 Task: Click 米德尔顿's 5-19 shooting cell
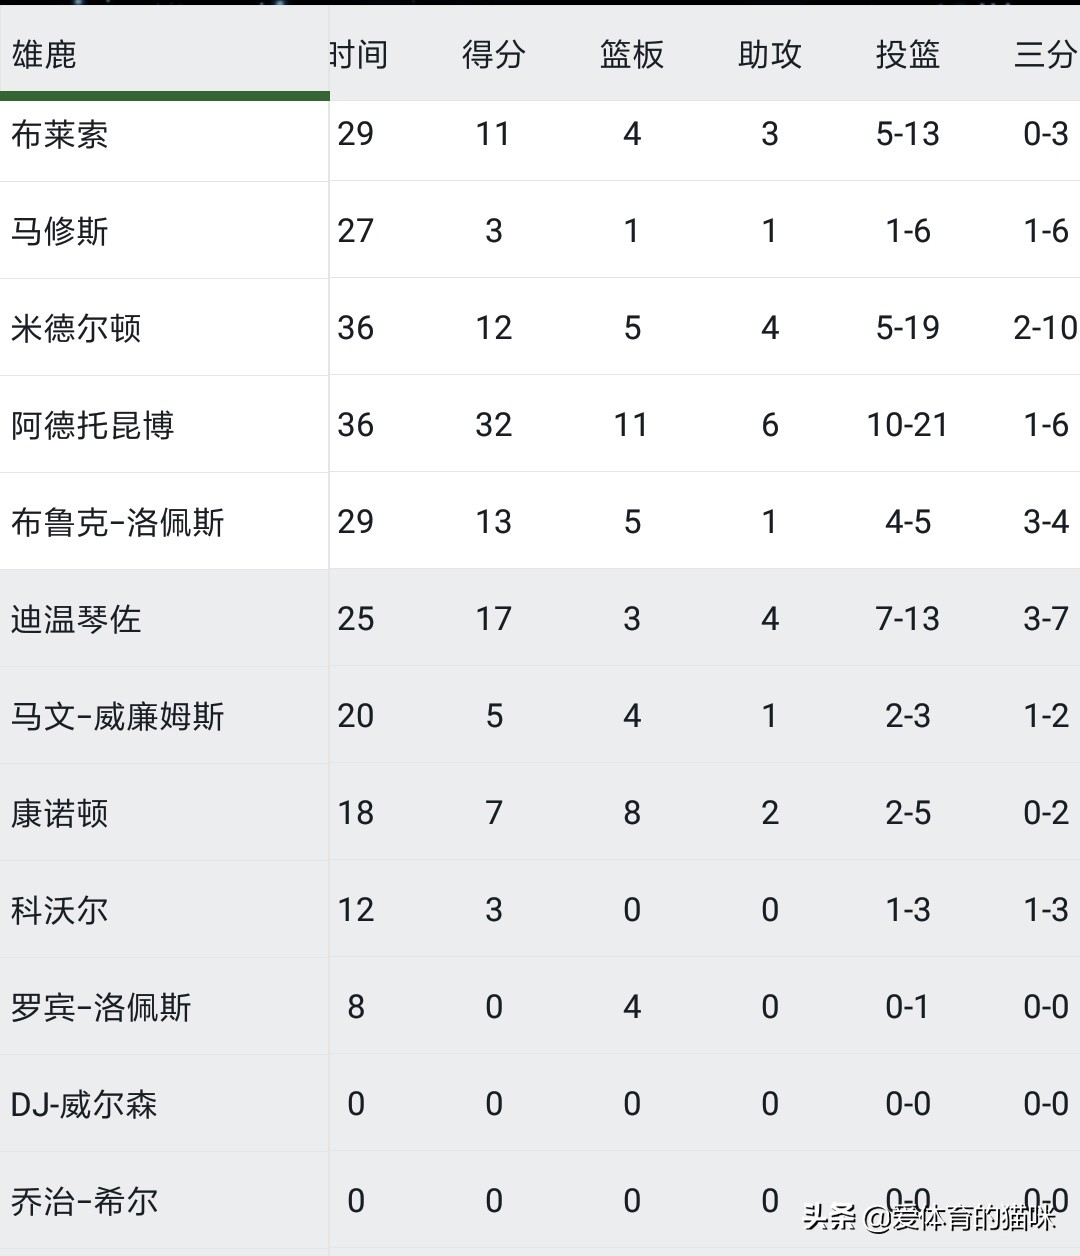(907, 328)
